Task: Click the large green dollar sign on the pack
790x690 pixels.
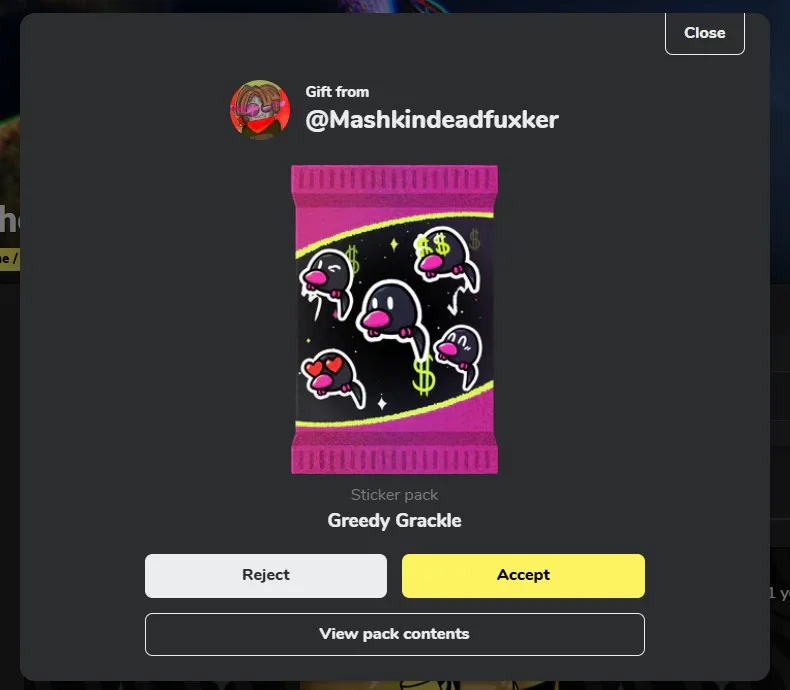Action: coord(423,376)
